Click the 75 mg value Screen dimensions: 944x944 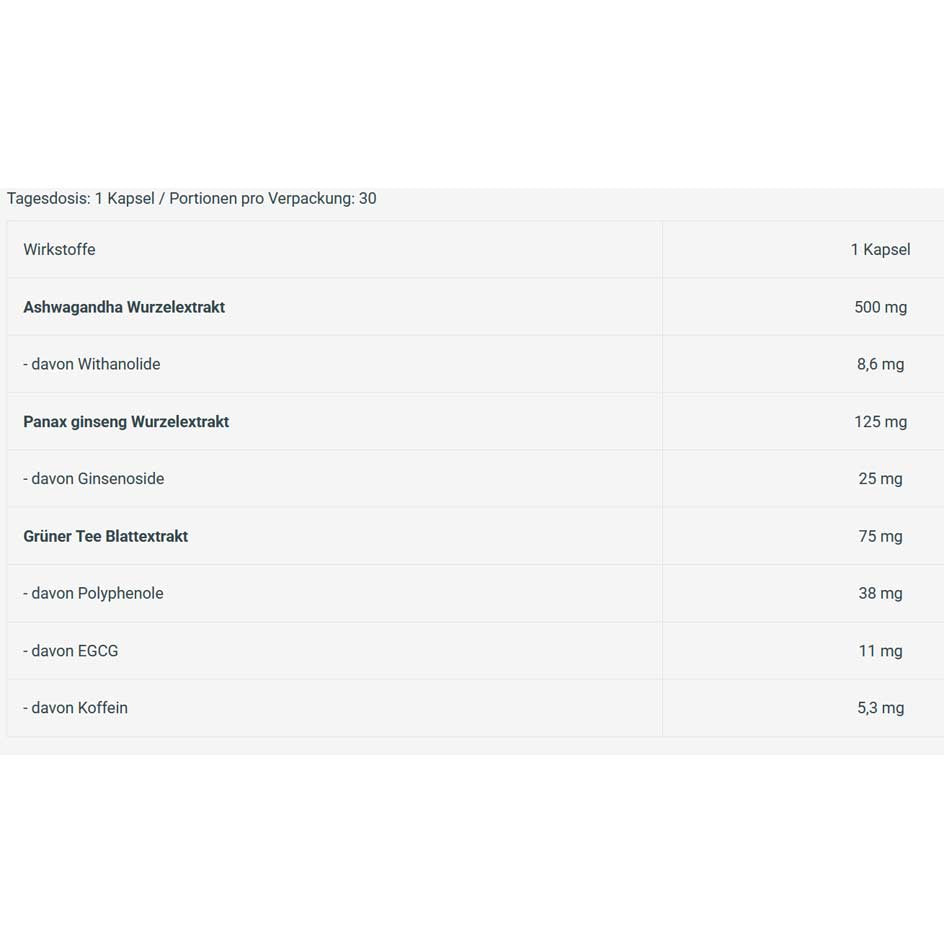pos(880,536)
